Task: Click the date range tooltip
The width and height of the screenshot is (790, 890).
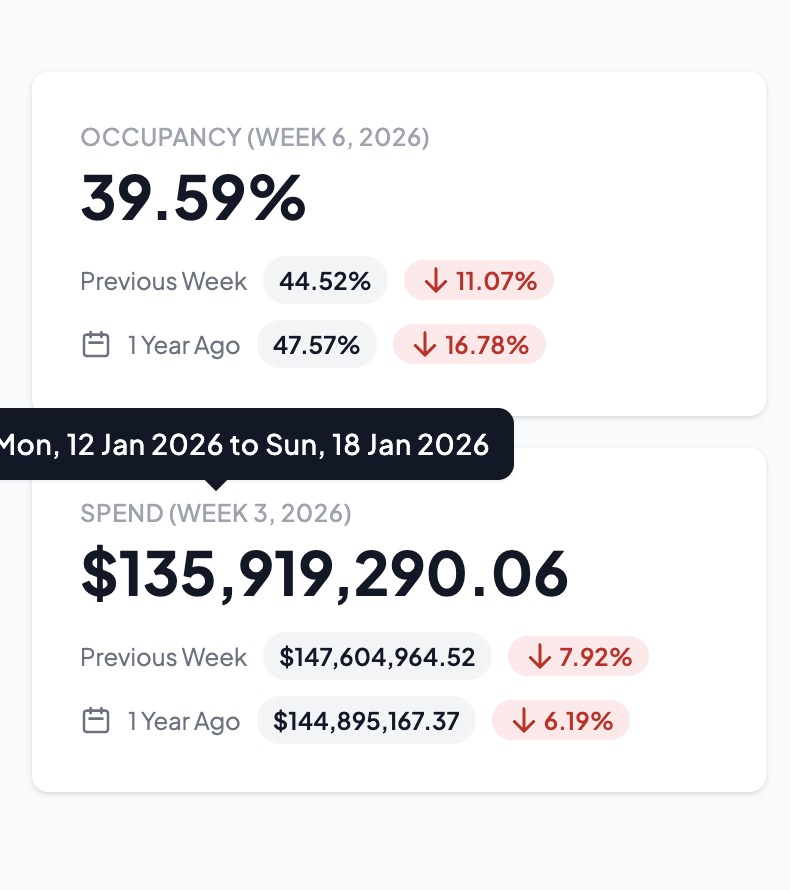Action: (245, 444)
